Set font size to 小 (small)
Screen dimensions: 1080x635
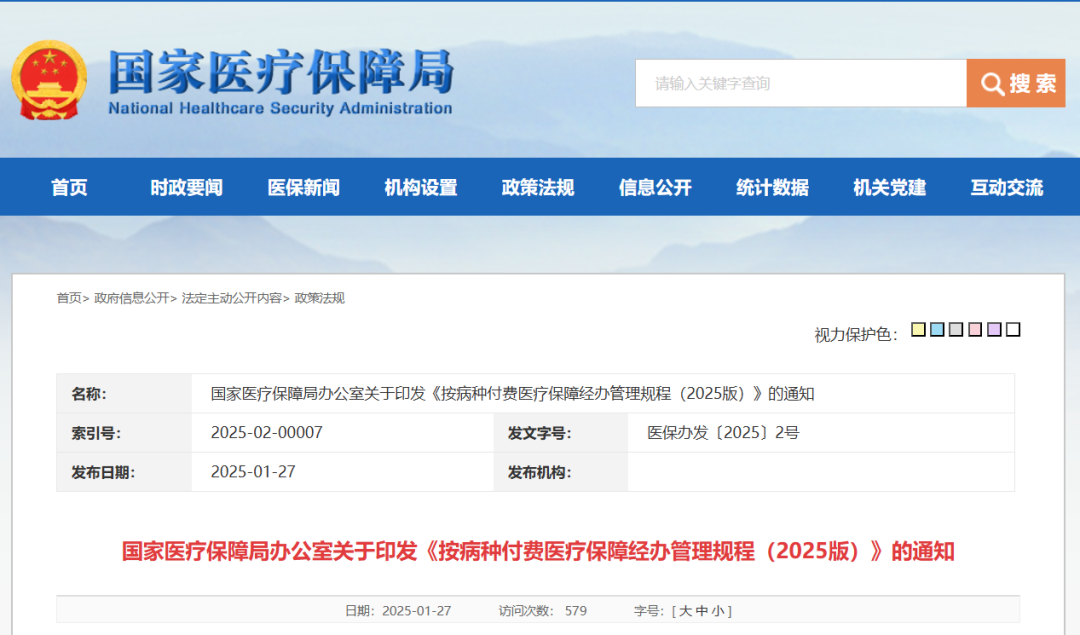click(718, 611)
